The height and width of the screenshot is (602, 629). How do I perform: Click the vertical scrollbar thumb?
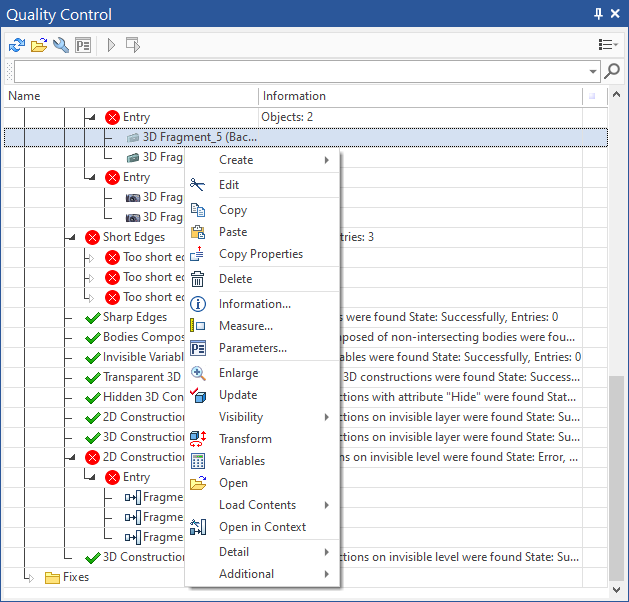(x=616, y=478)
